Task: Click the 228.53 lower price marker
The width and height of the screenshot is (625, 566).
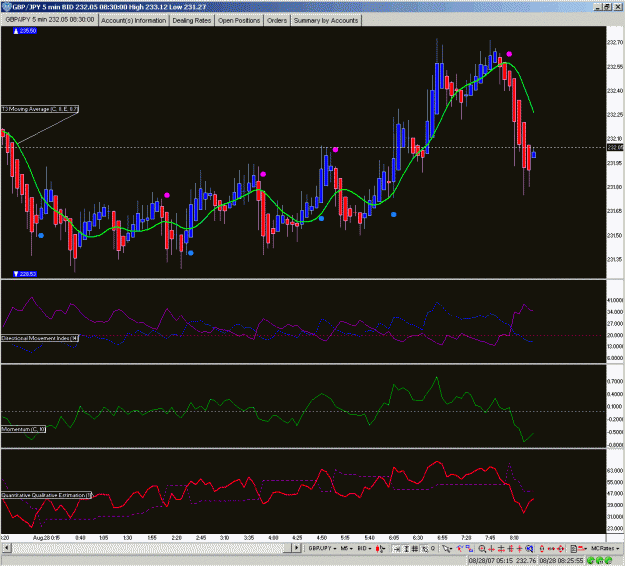Action: click(x=25, y=274)
